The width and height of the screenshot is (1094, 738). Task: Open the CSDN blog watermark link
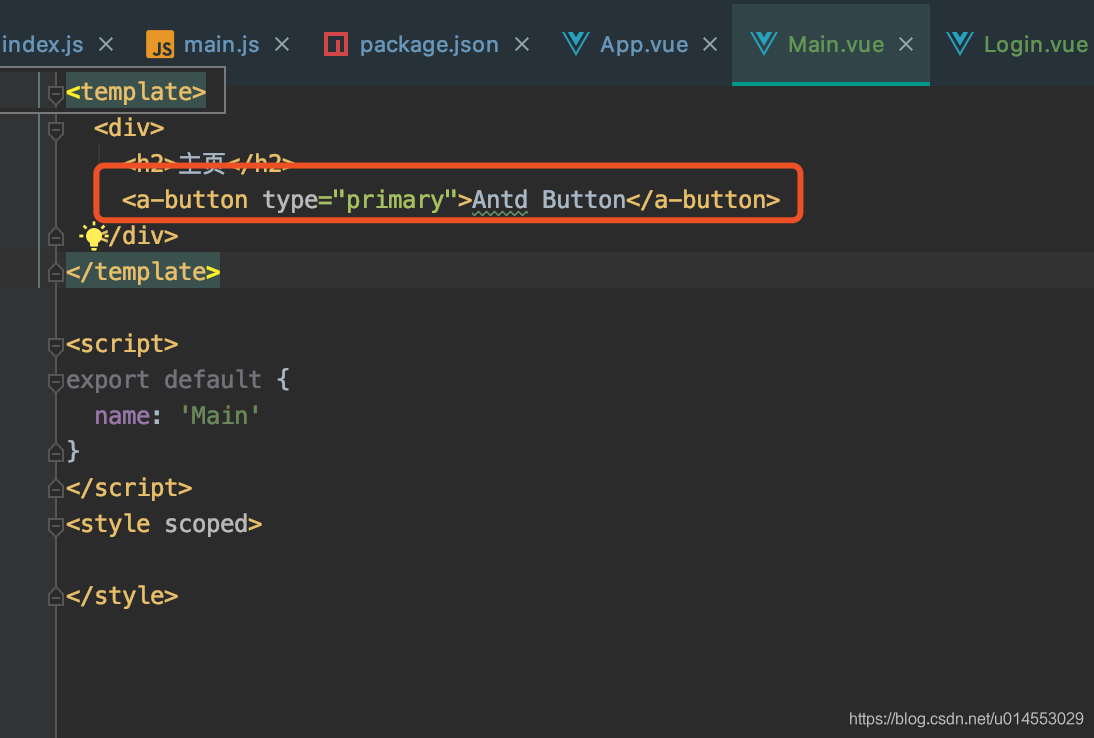coord(966,718)
